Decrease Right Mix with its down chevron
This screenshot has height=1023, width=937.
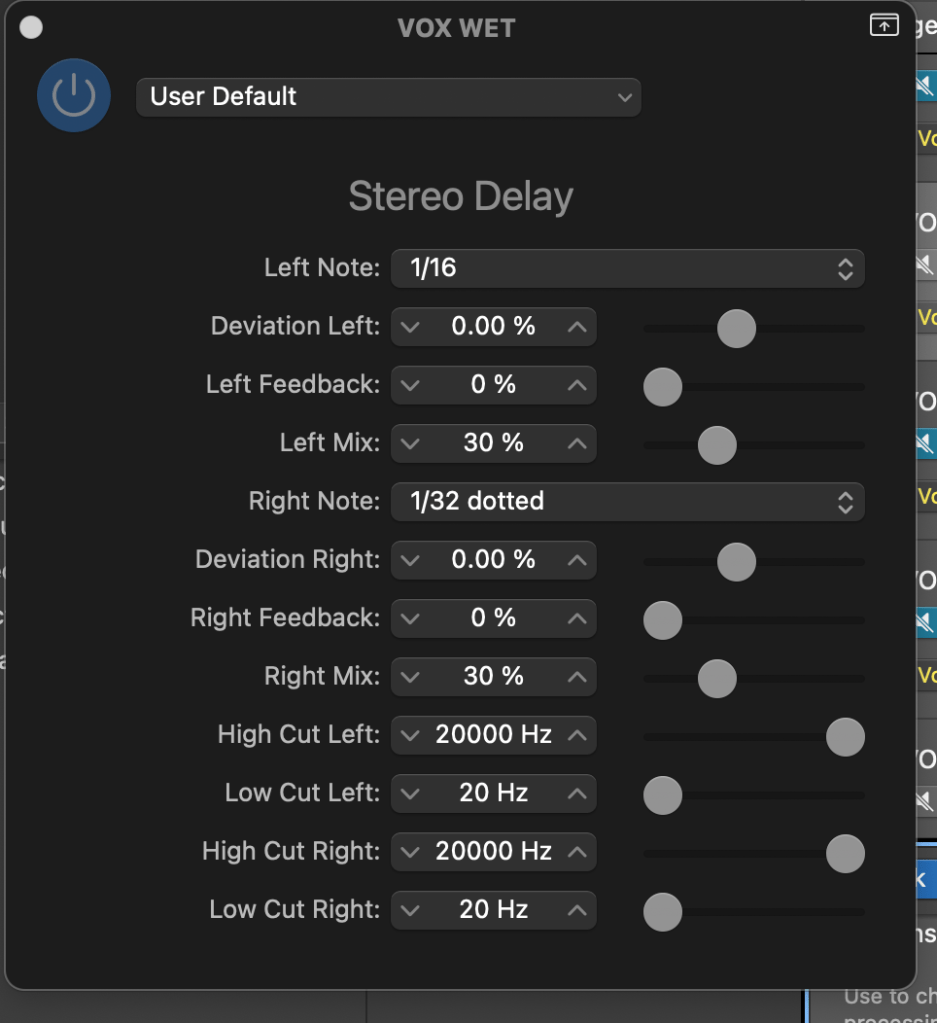pos(410,677)
